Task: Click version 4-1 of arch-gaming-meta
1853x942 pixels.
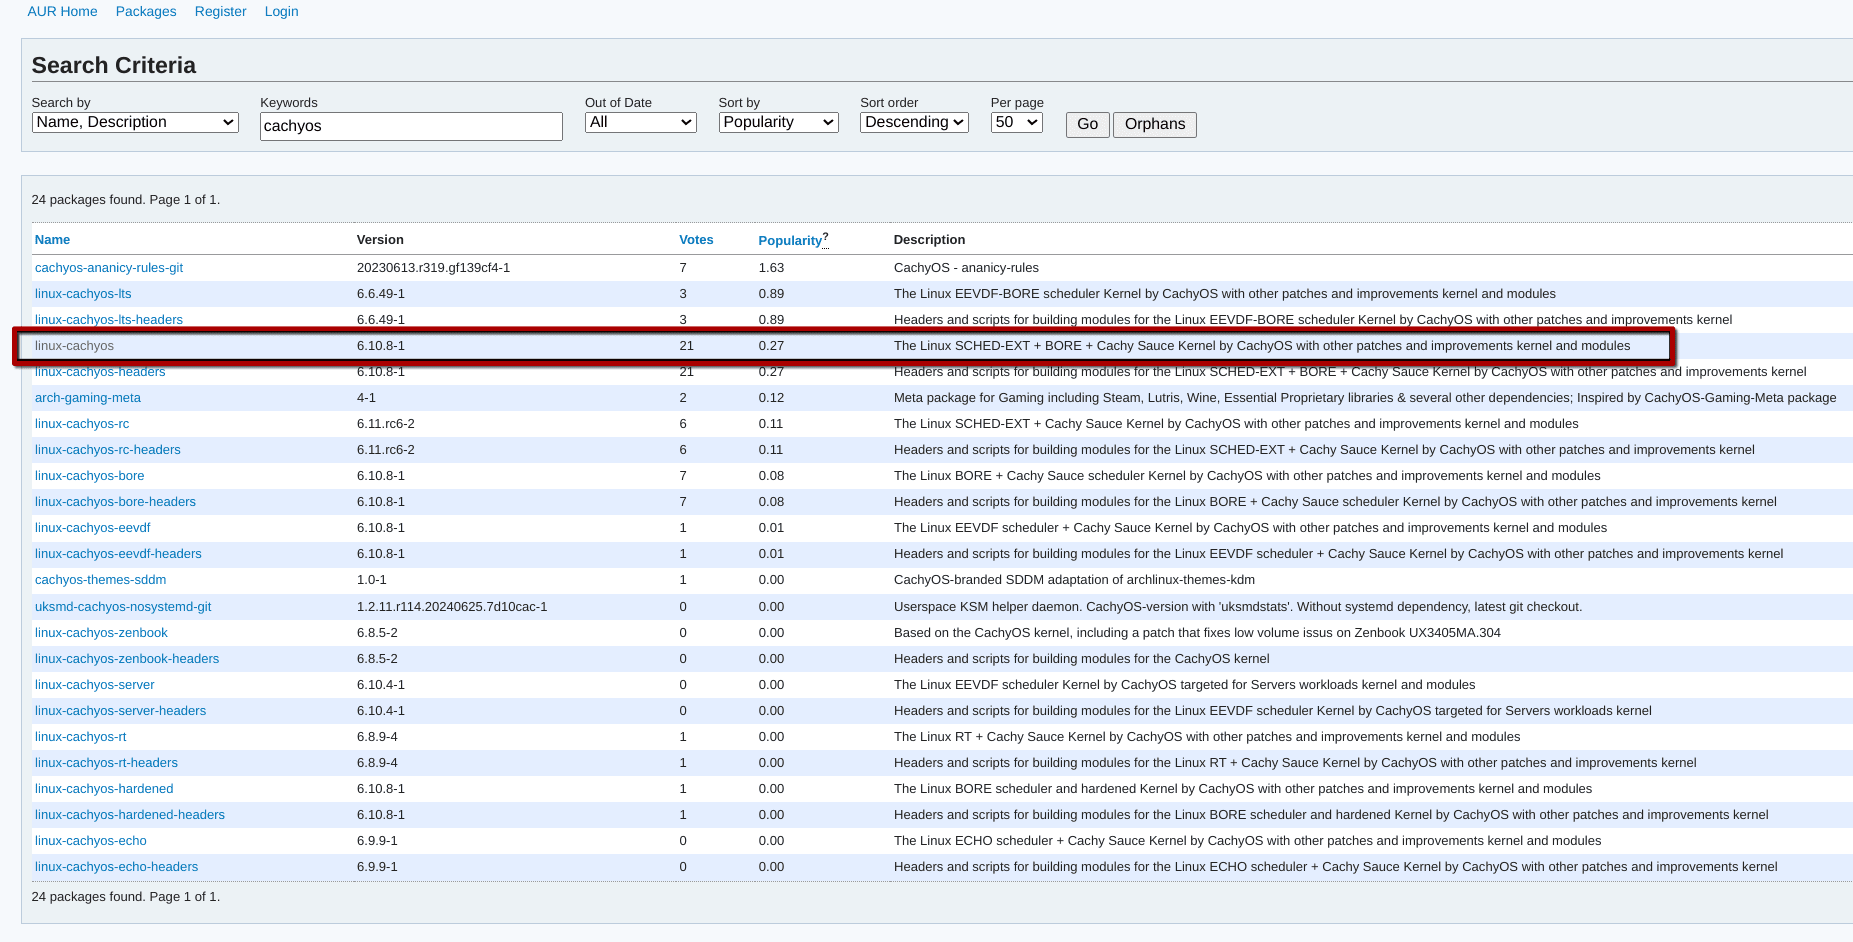Action: [x=366, y=398]
